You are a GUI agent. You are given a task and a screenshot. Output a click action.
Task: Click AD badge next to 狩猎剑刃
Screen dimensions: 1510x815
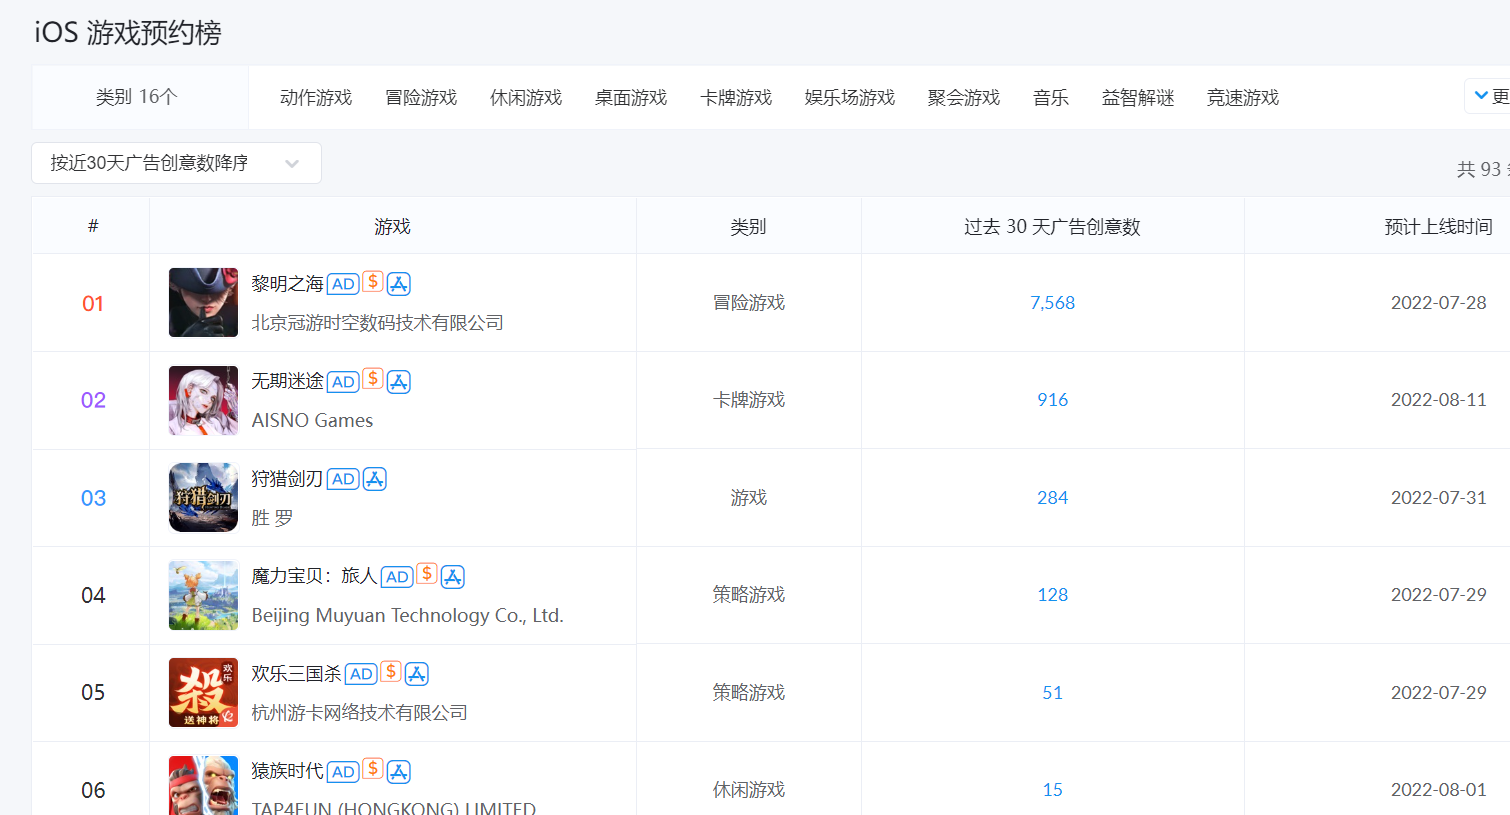click(343, 479)
